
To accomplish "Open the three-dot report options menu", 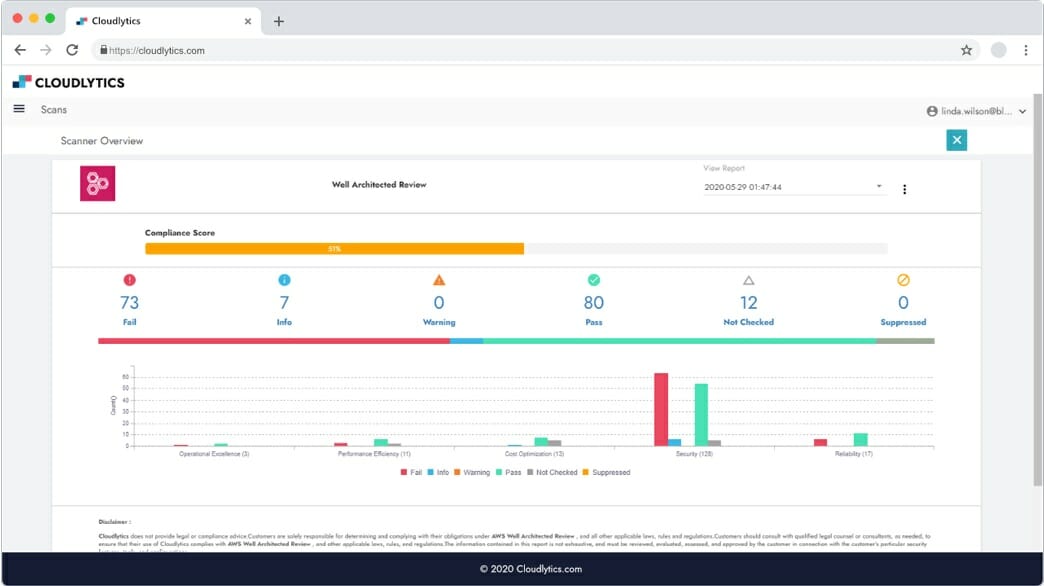I will [904, 189].
